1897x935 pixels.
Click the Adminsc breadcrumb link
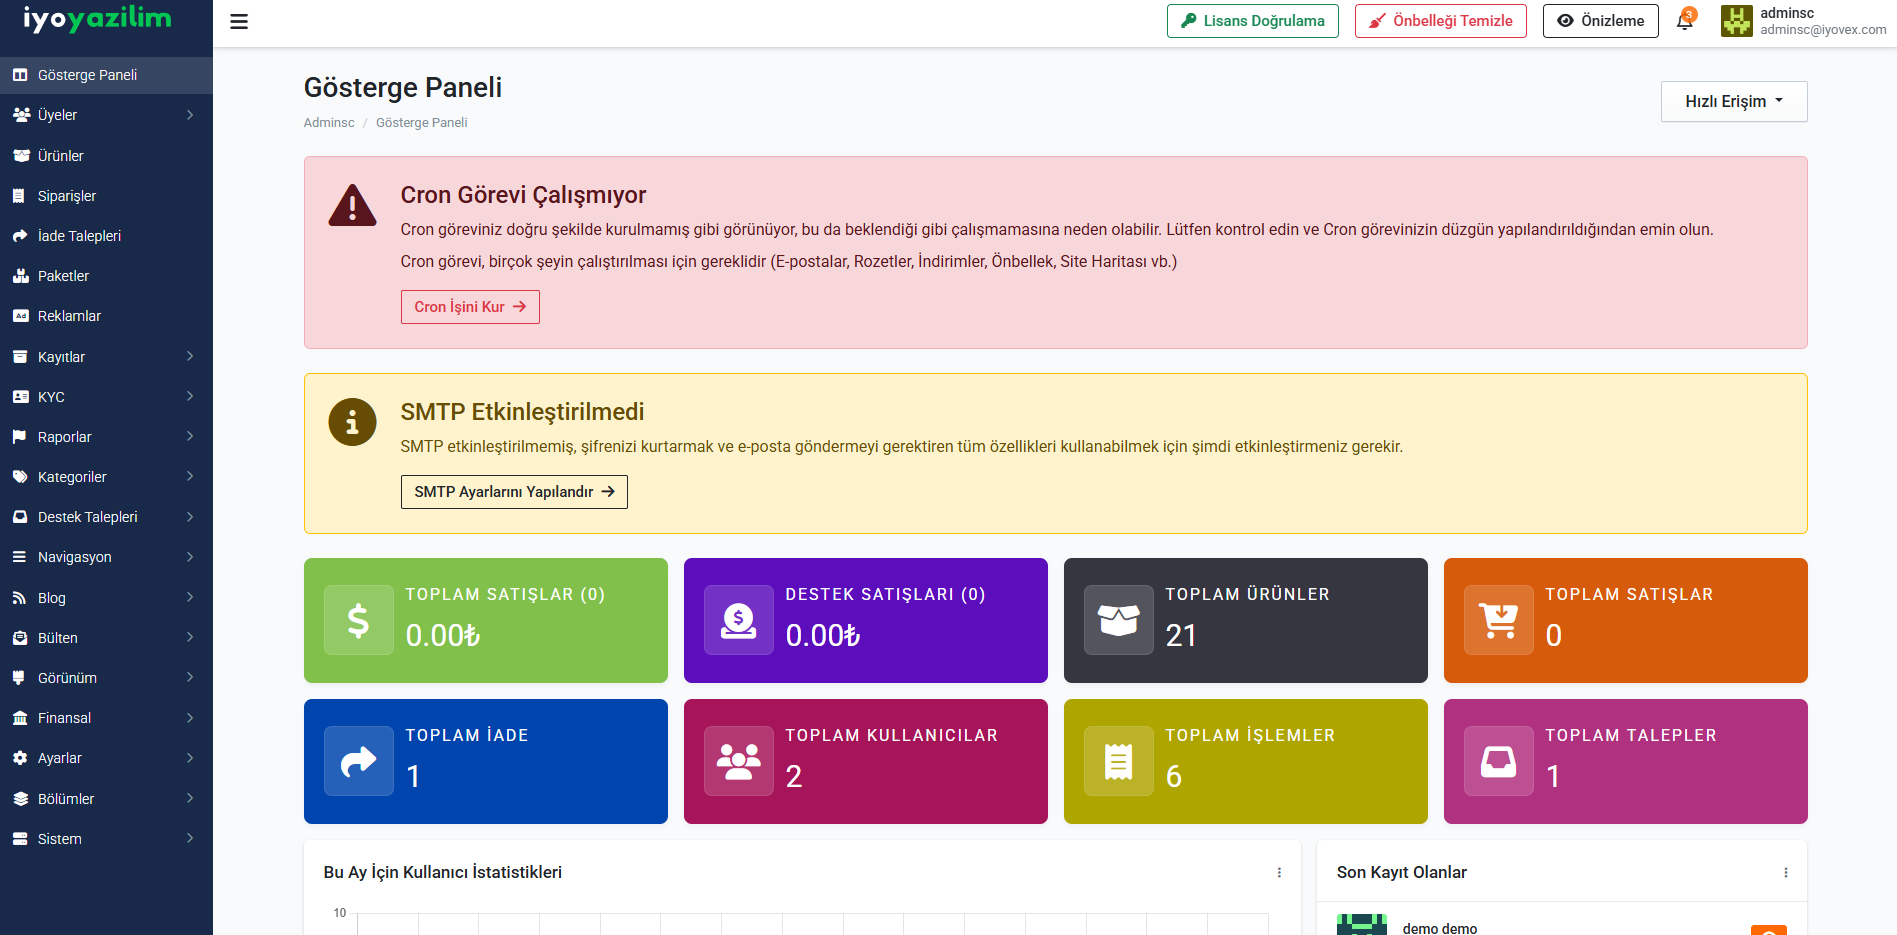(x=329, y=123)
